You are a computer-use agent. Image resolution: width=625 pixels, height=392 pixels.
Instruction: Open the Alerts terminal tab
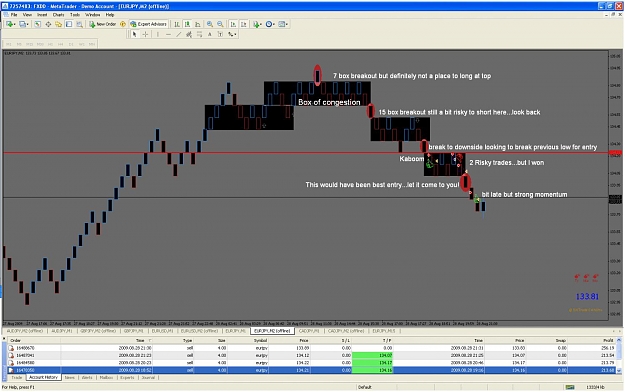[87, 377]
